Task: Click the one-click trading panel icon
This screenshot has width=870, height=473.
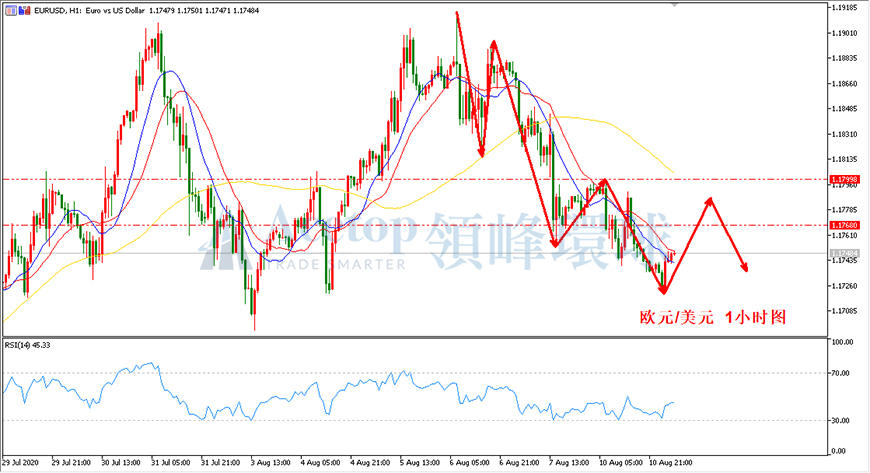Action: click(x=11, y=11)
